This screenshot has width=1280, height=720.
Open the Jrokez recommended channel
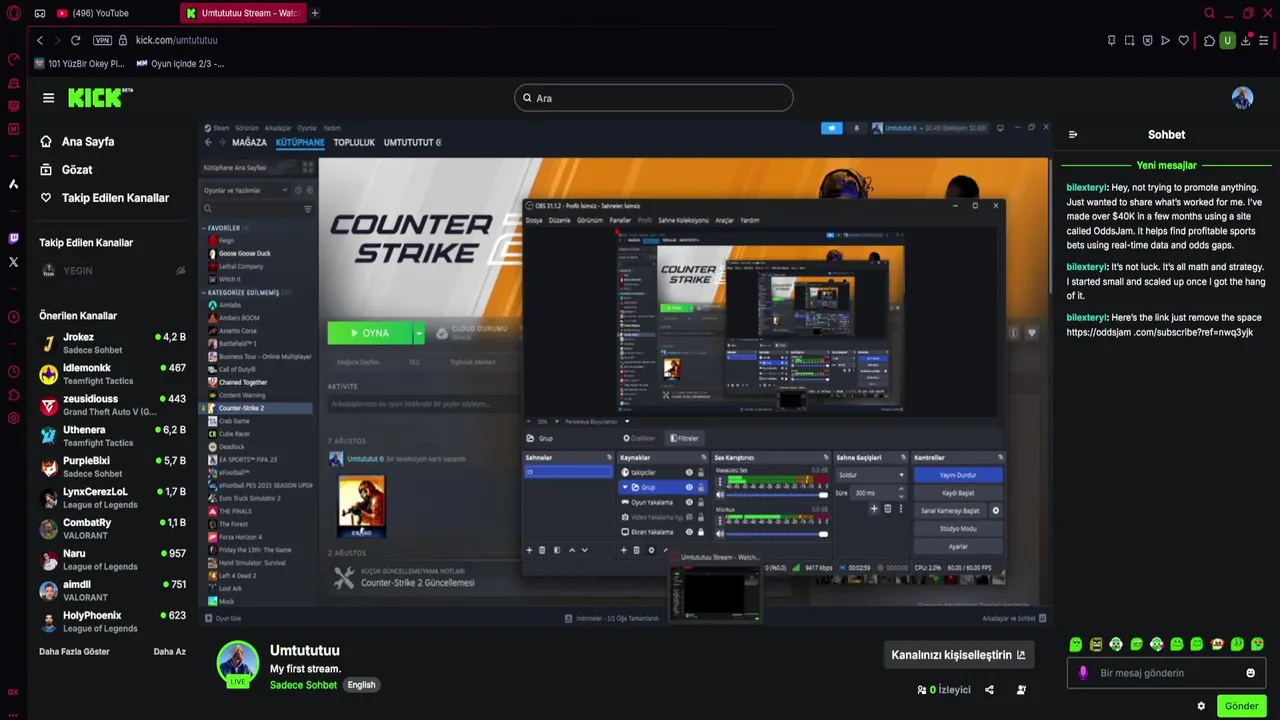point(112,343)
